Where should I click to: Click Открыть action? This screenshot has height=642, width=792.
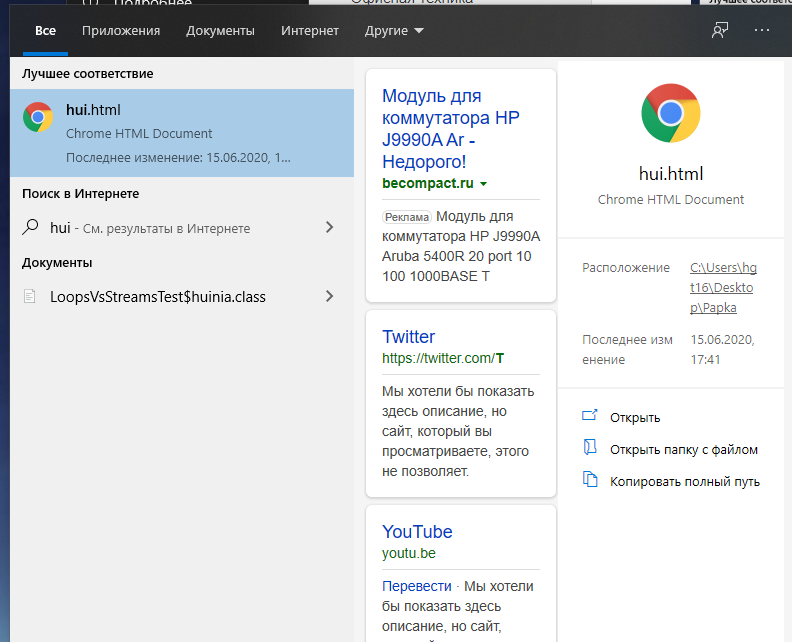point(635,418)
